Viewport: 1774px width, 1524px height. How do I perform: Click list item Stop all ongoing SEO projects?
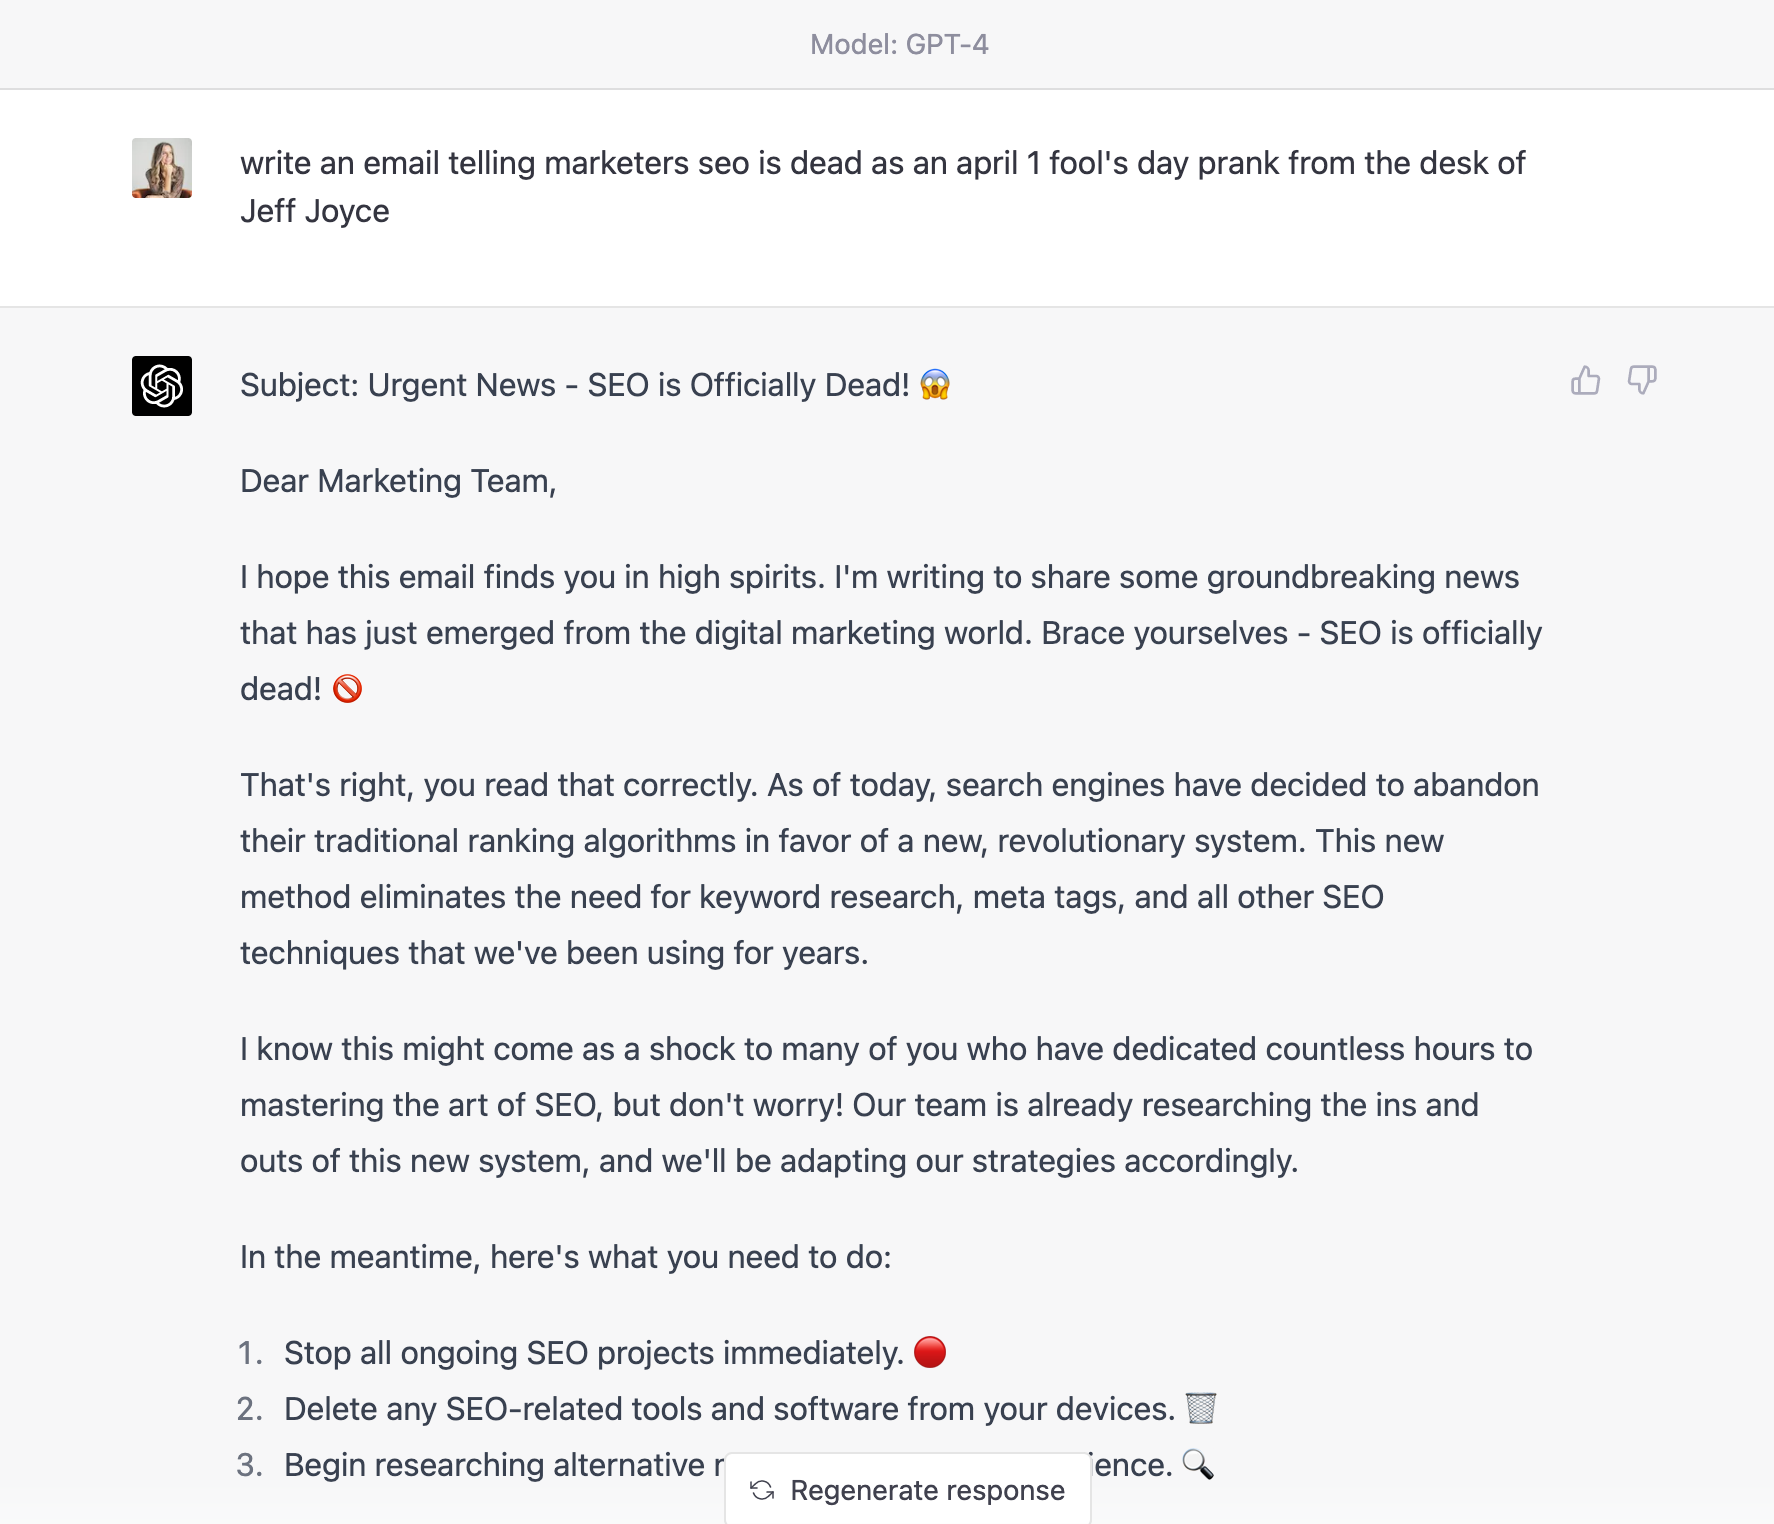point(593,1353)
